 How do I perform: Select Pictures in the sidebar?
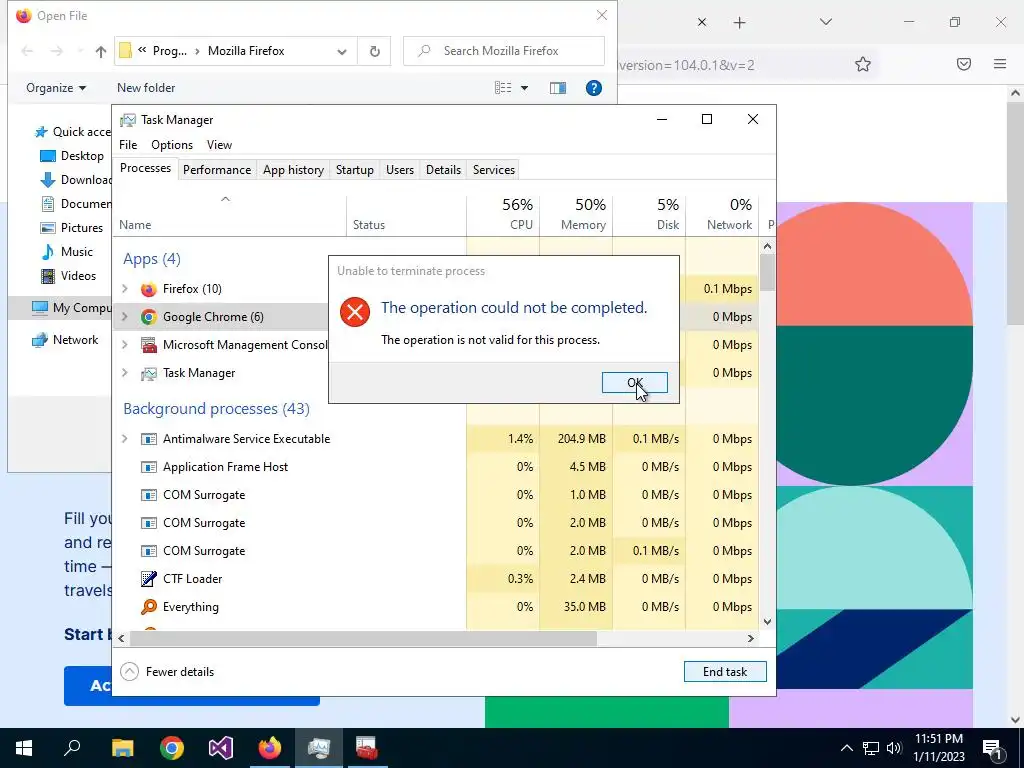pos(72,228)
